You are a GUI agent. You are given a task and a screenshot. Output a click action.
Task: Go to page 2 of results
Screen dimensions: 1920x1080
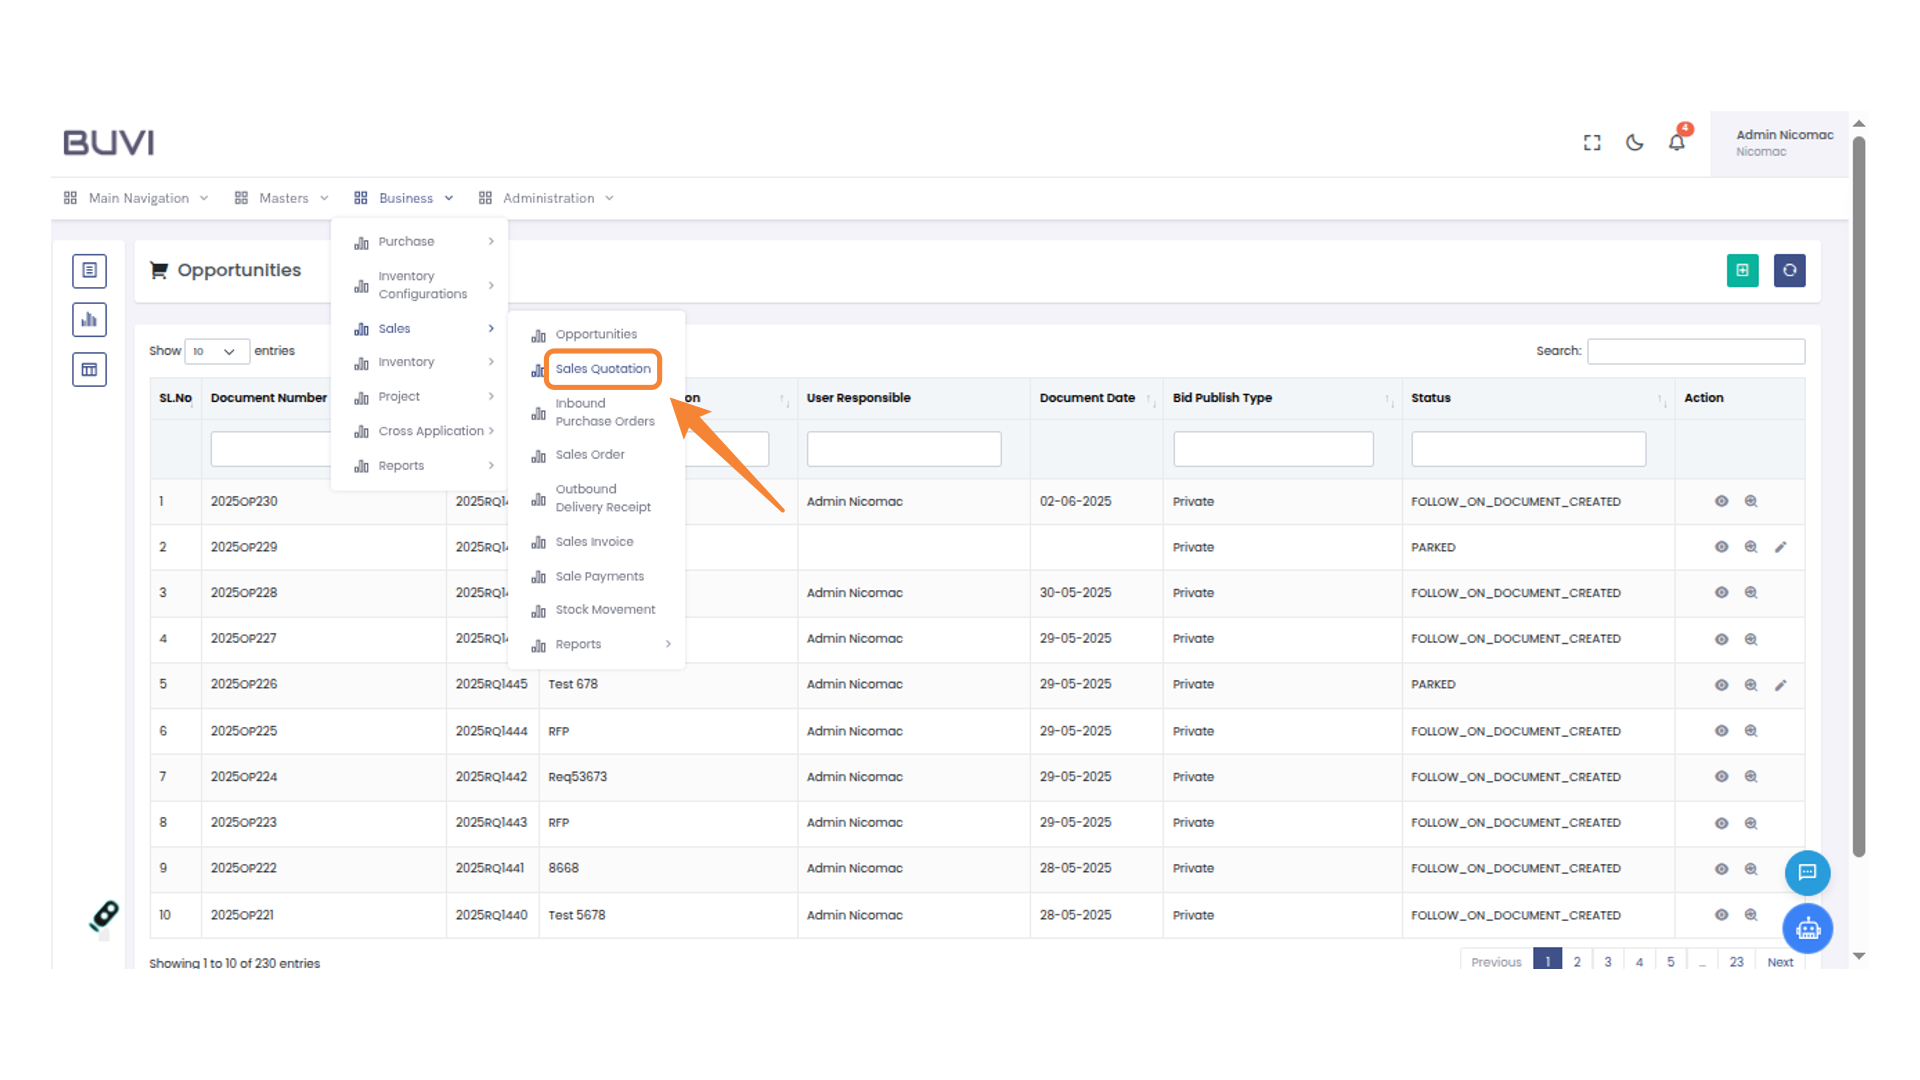click(x=1577, y=961)
